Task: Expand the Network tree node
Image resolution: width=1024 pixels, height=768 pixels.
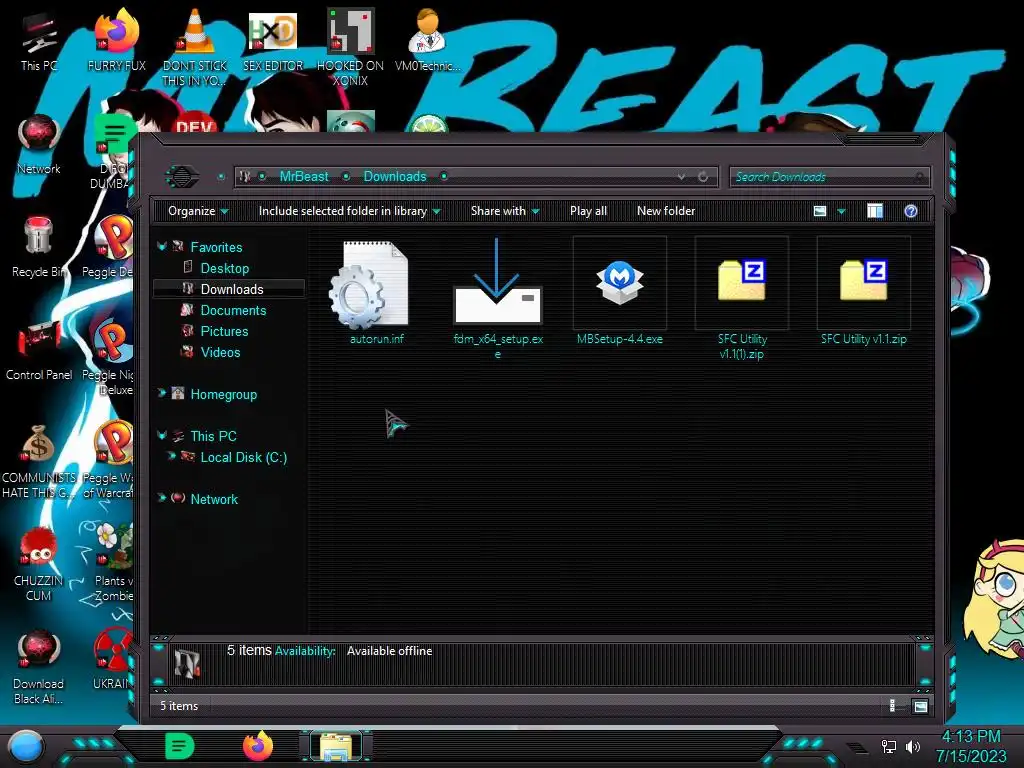Action: [162, 498]
